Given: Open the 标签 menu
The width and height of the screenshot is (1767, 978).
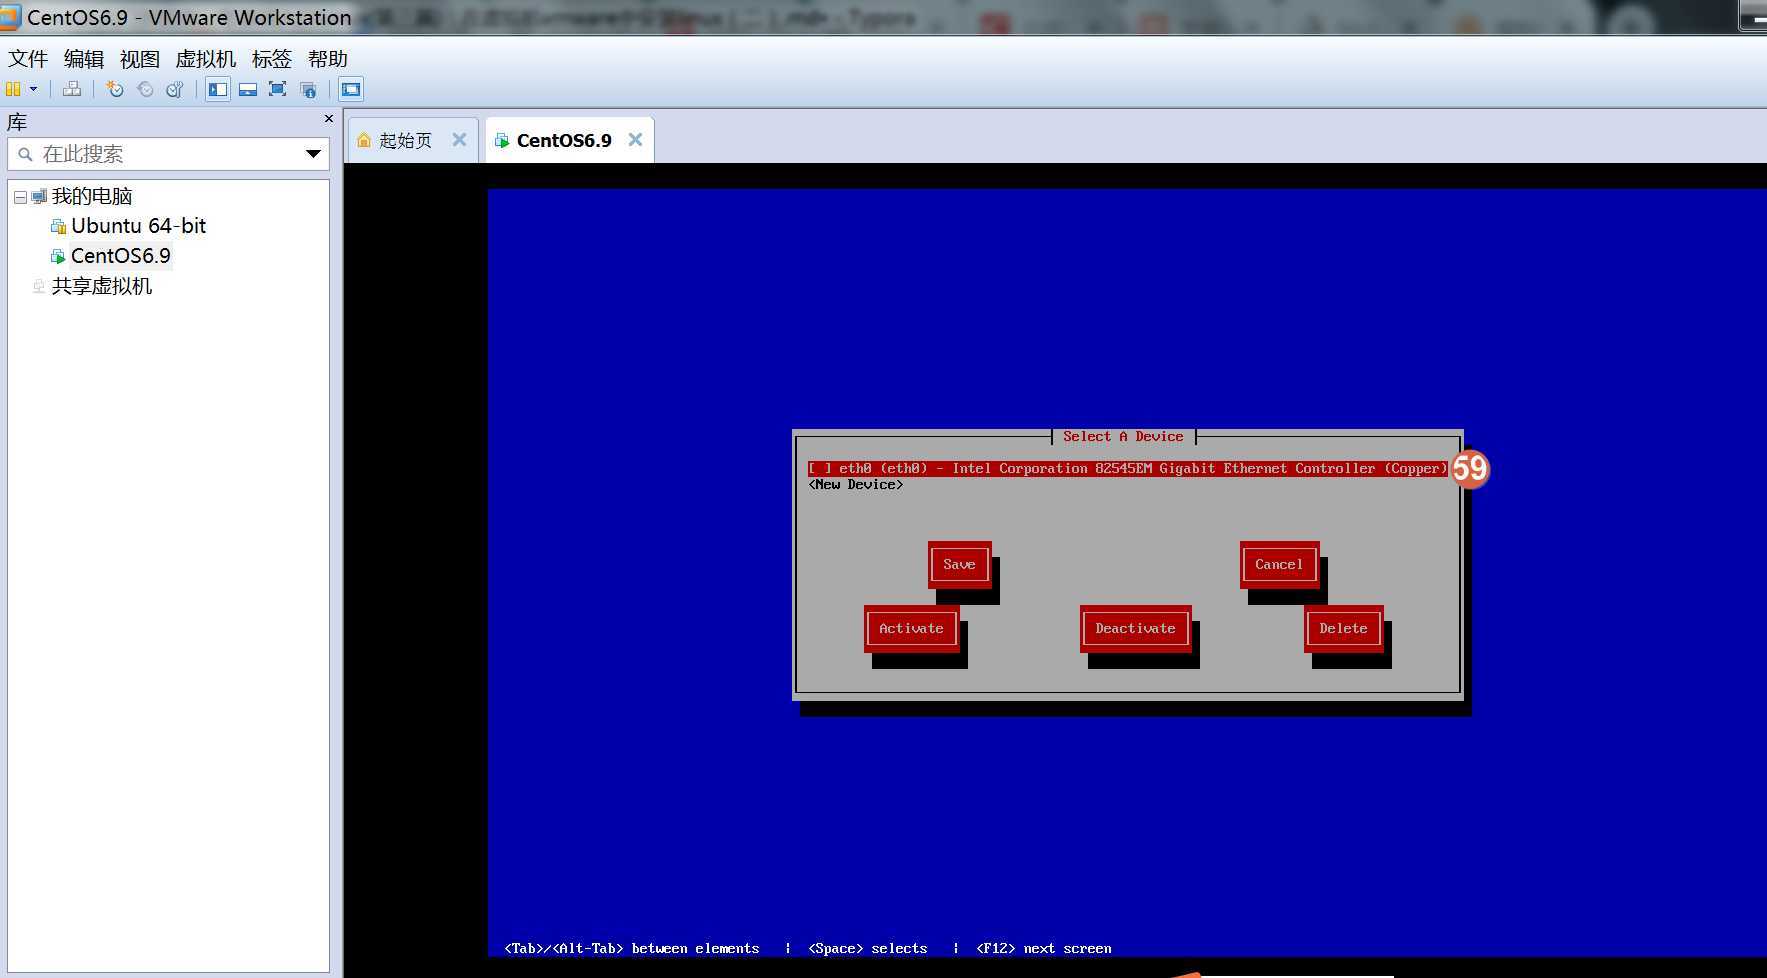Looking at the screenshot, I should [272, 59].
